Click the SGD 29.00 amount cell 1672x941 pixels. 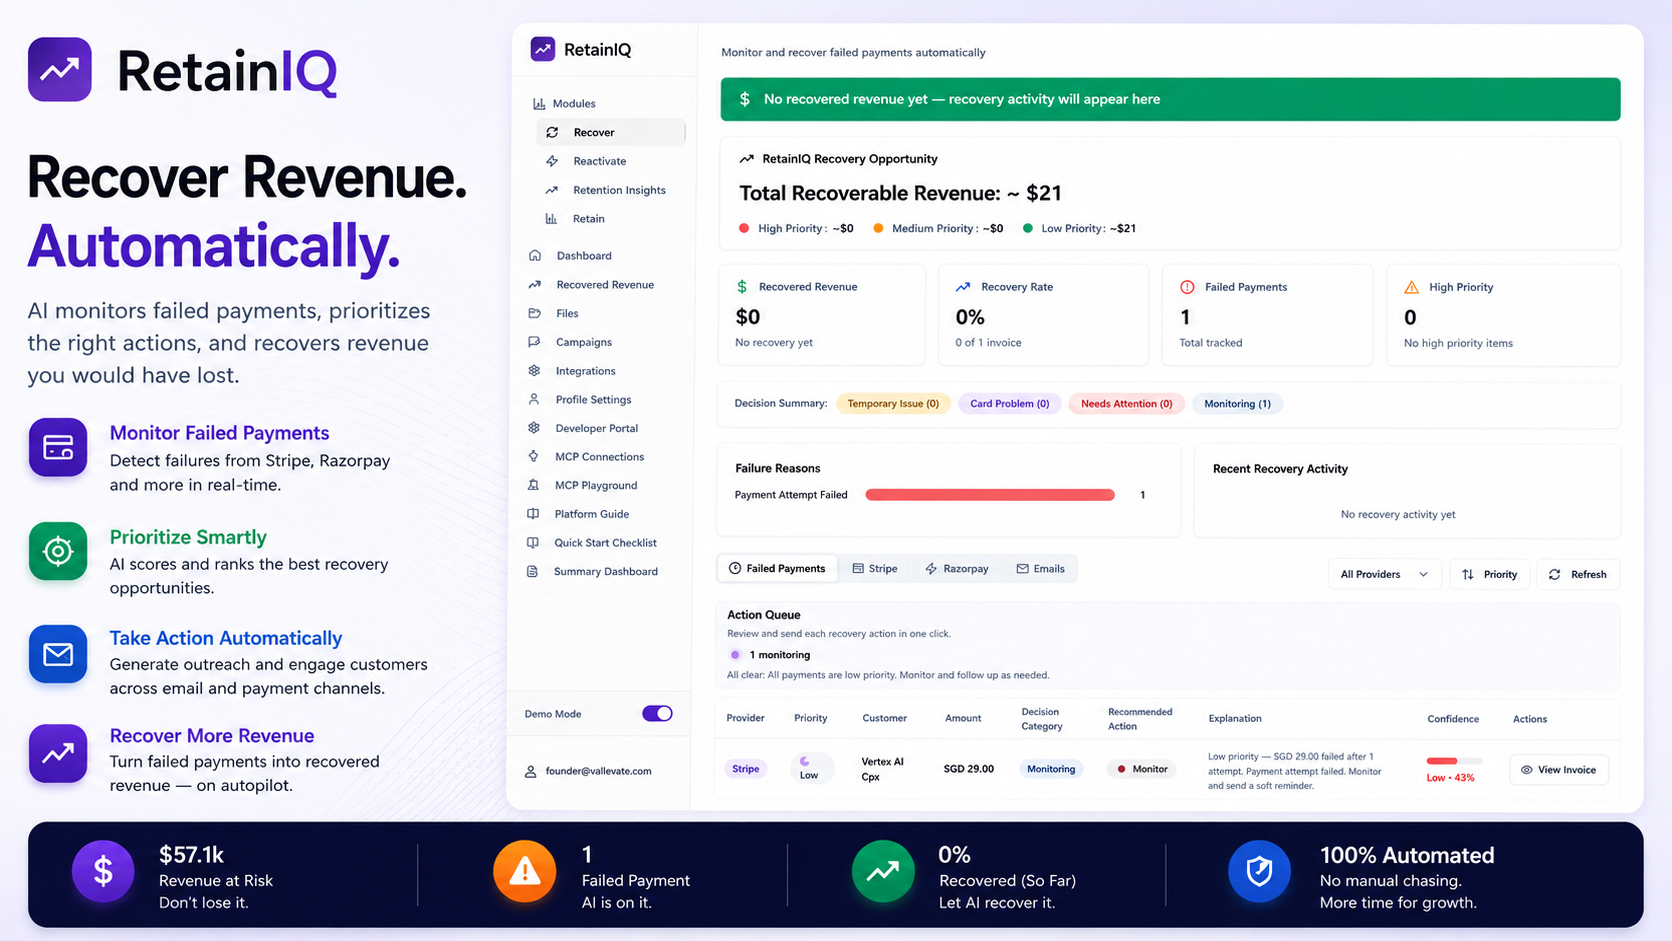969,769
